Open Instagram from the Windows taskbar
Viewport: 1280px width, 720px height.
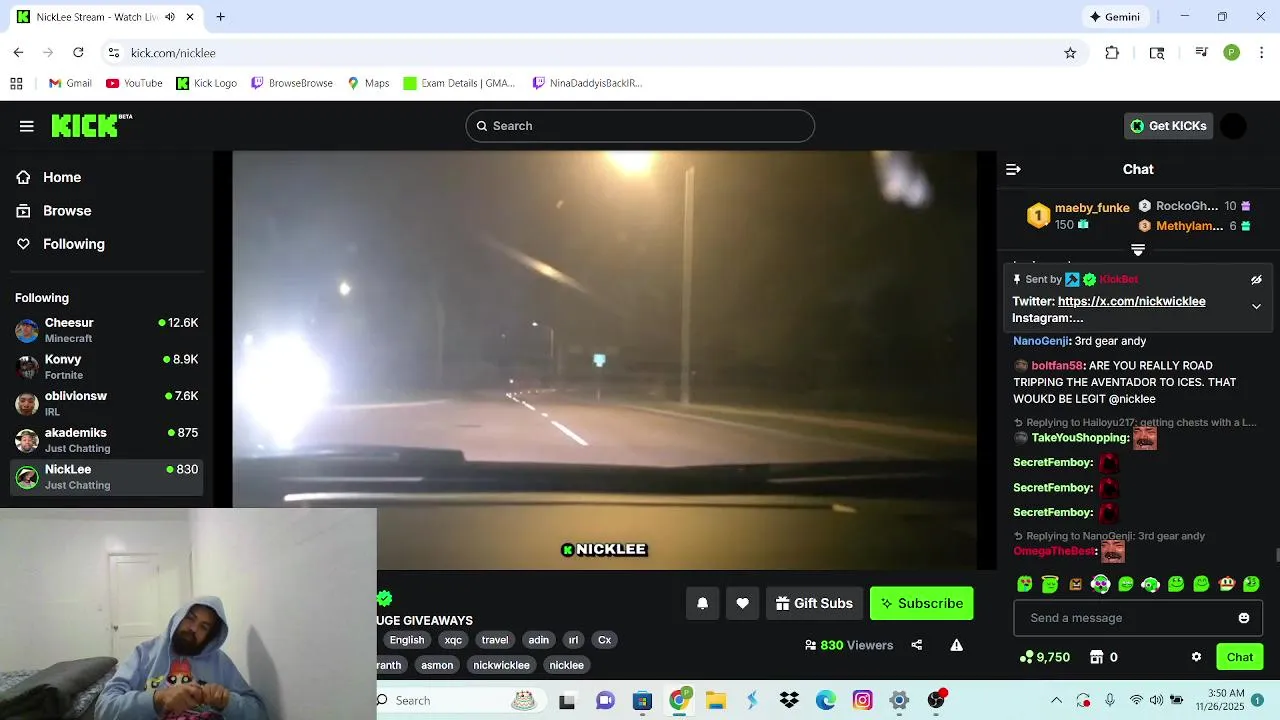[862, 700]
